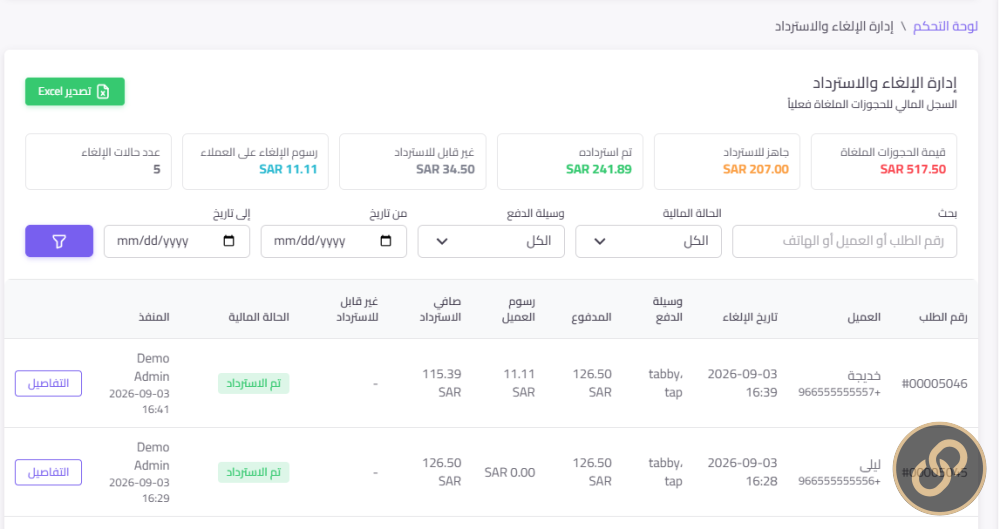The width and height of the screenshot is (1000, 529).
Task: Click the 'إلى تاريخ' date input
Action: [177, 241]
